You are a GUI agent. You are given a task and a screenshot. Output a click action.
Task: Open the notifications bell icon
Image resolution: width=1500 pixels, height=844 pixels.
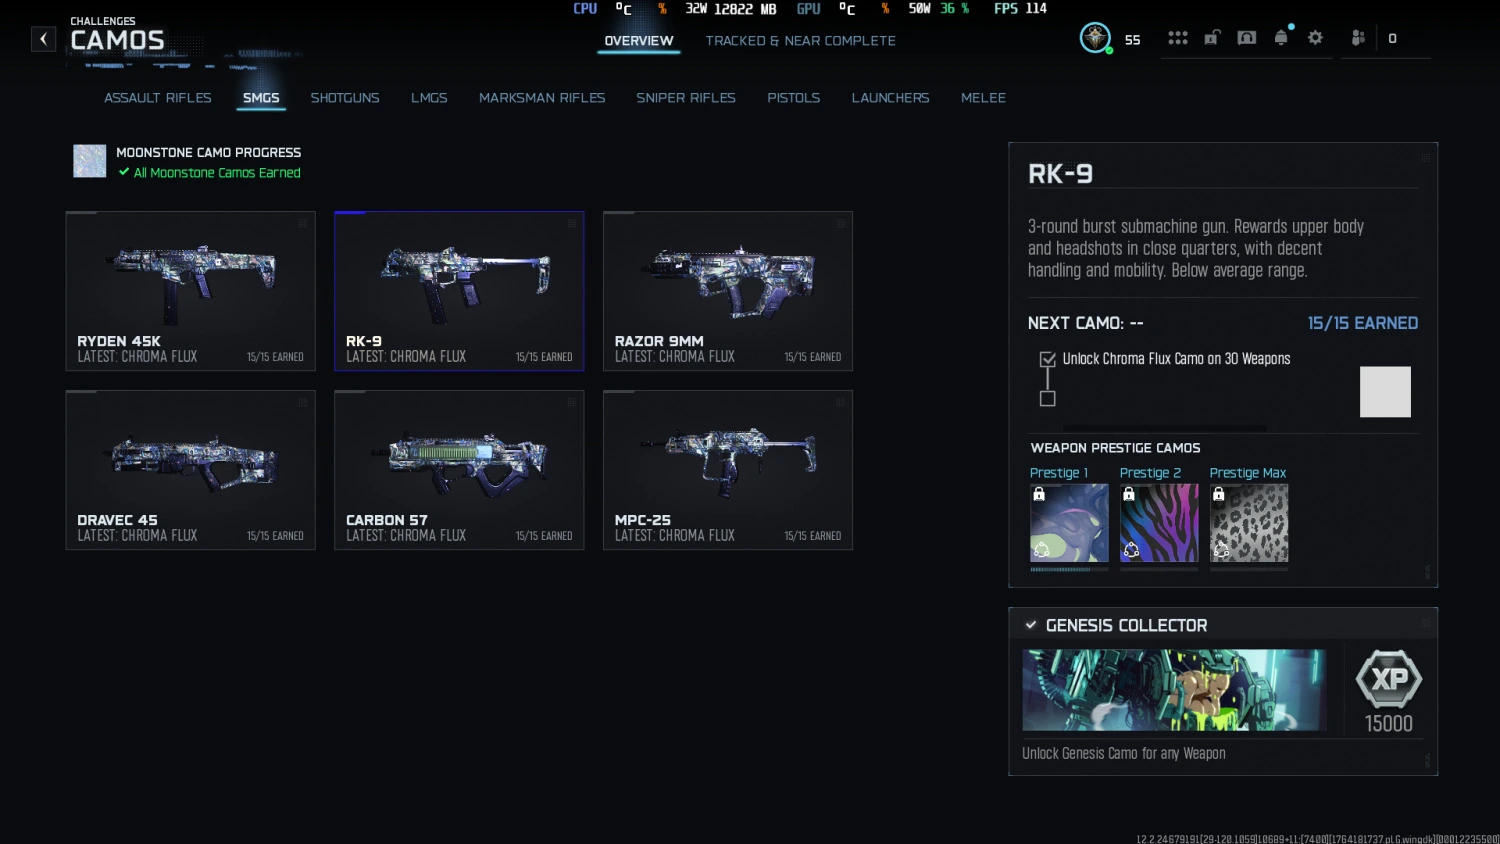tap(1281, 37)
